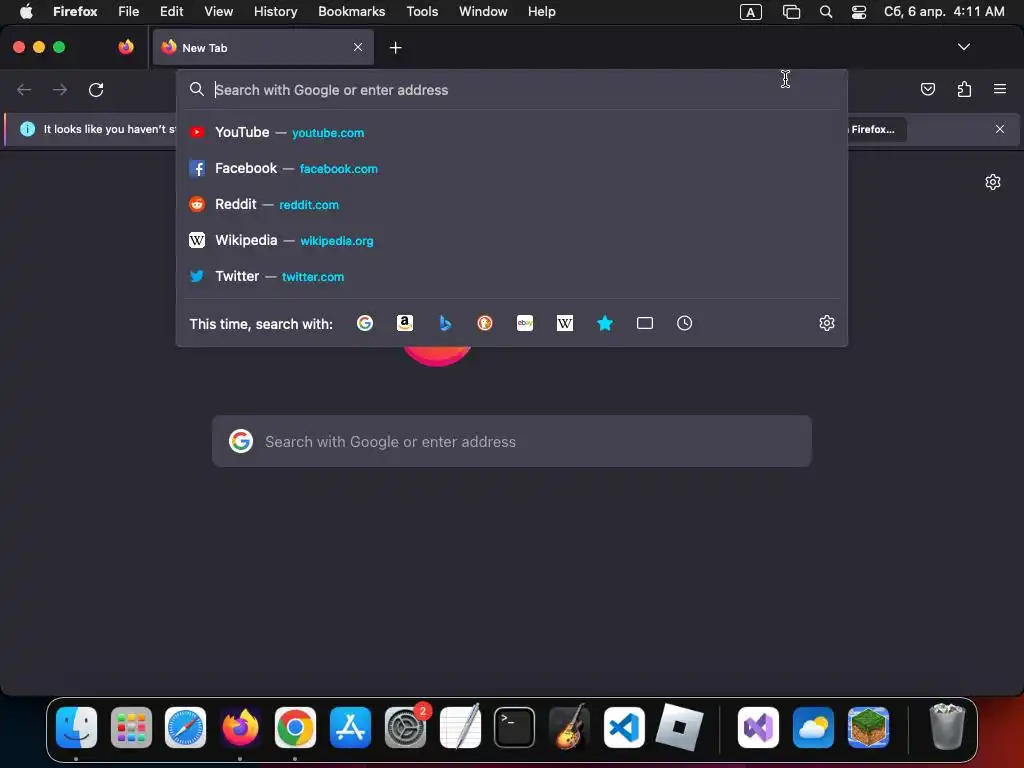
Task: Open a new tab with the plus button
Action: [395, 48]
